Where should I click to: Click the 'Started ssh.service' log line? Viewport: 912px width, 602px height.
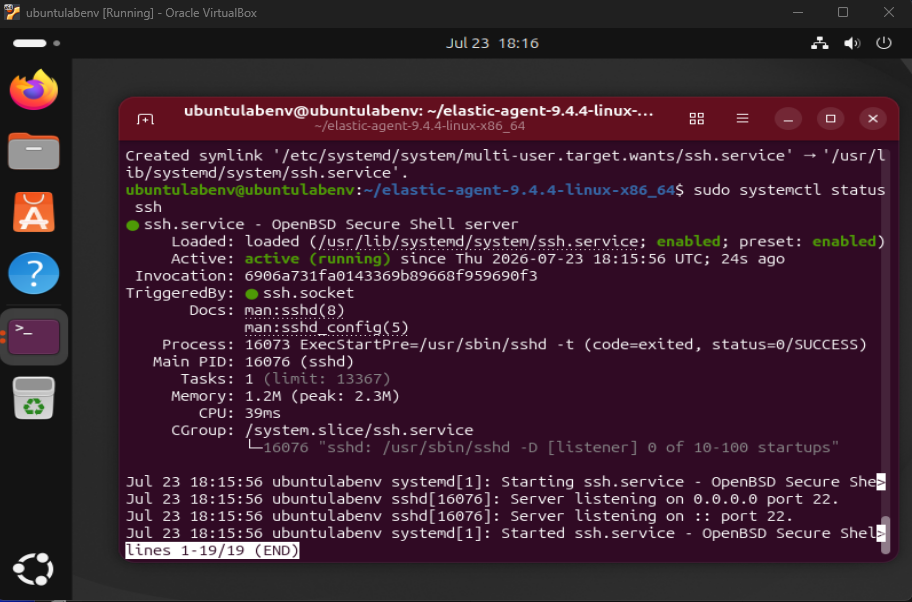[x=505, y=533]
